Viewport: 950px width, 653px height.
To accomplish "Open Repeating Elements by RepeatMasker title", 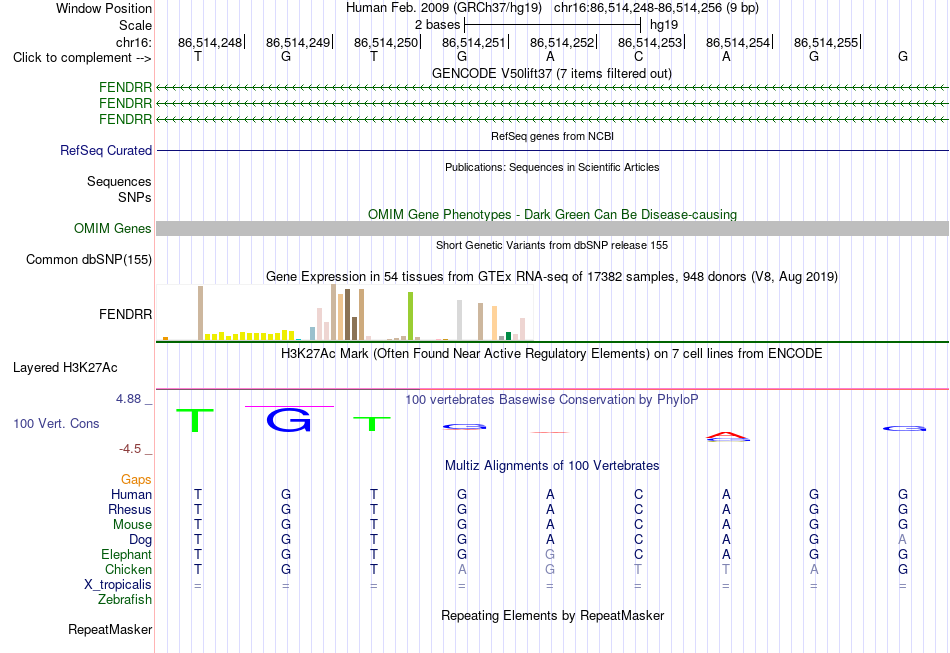I will coord(552,615).
